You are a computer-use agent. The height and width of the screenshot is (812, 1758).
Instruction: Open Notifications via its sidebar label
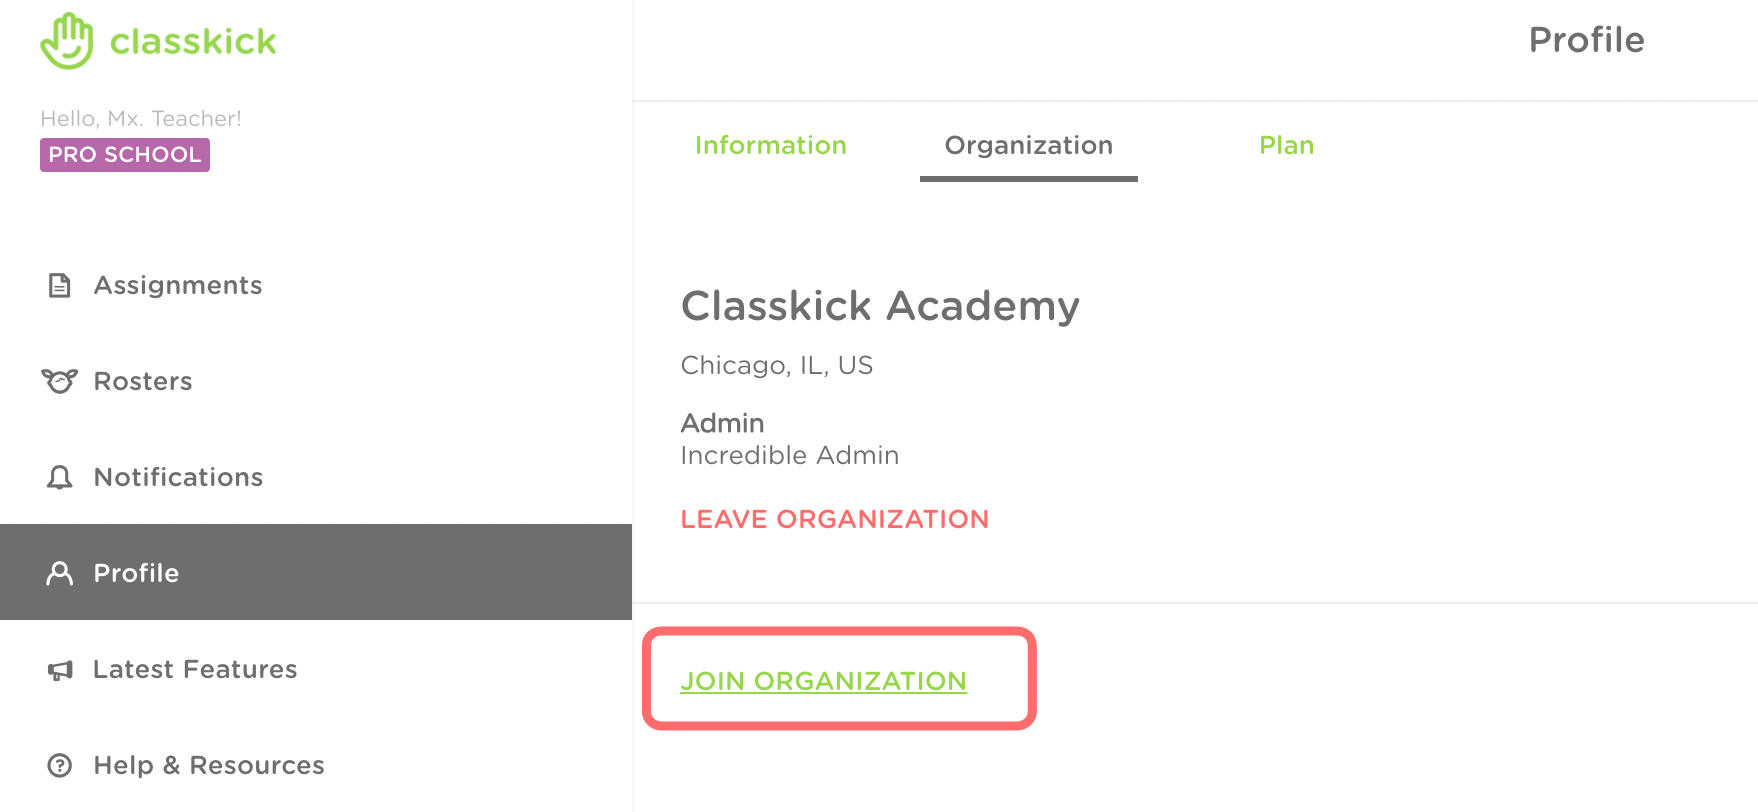[178, 478]
